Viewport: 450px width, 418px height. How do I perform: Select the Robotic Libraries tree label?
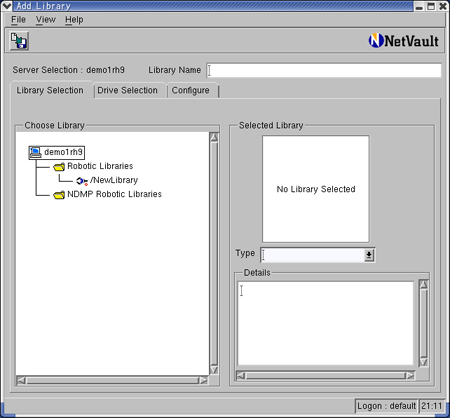100,166
